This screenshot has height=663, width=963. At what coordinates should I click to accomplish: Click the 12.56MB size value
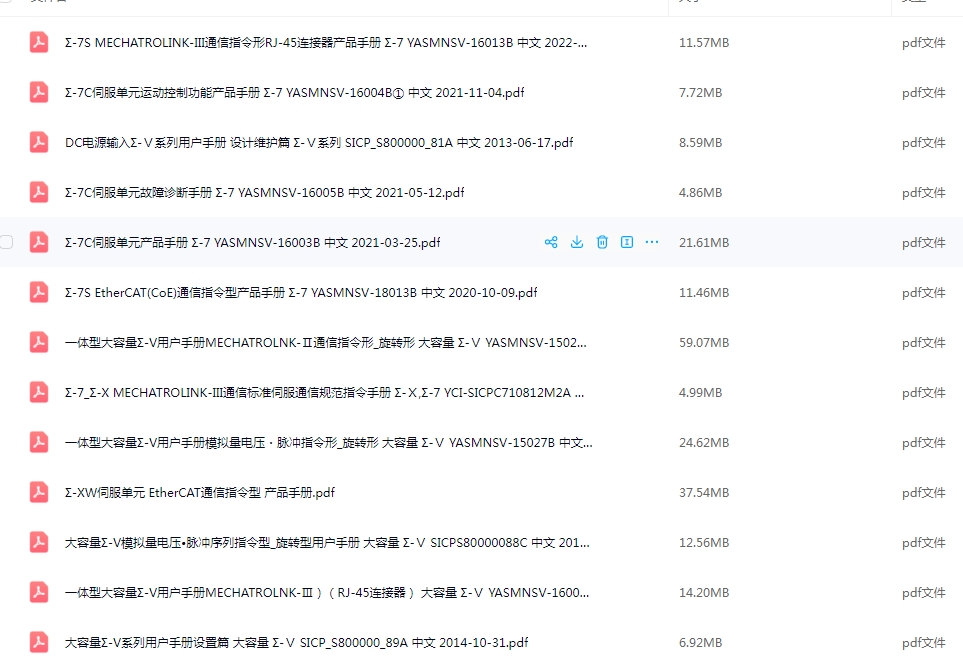click(704, 543)
